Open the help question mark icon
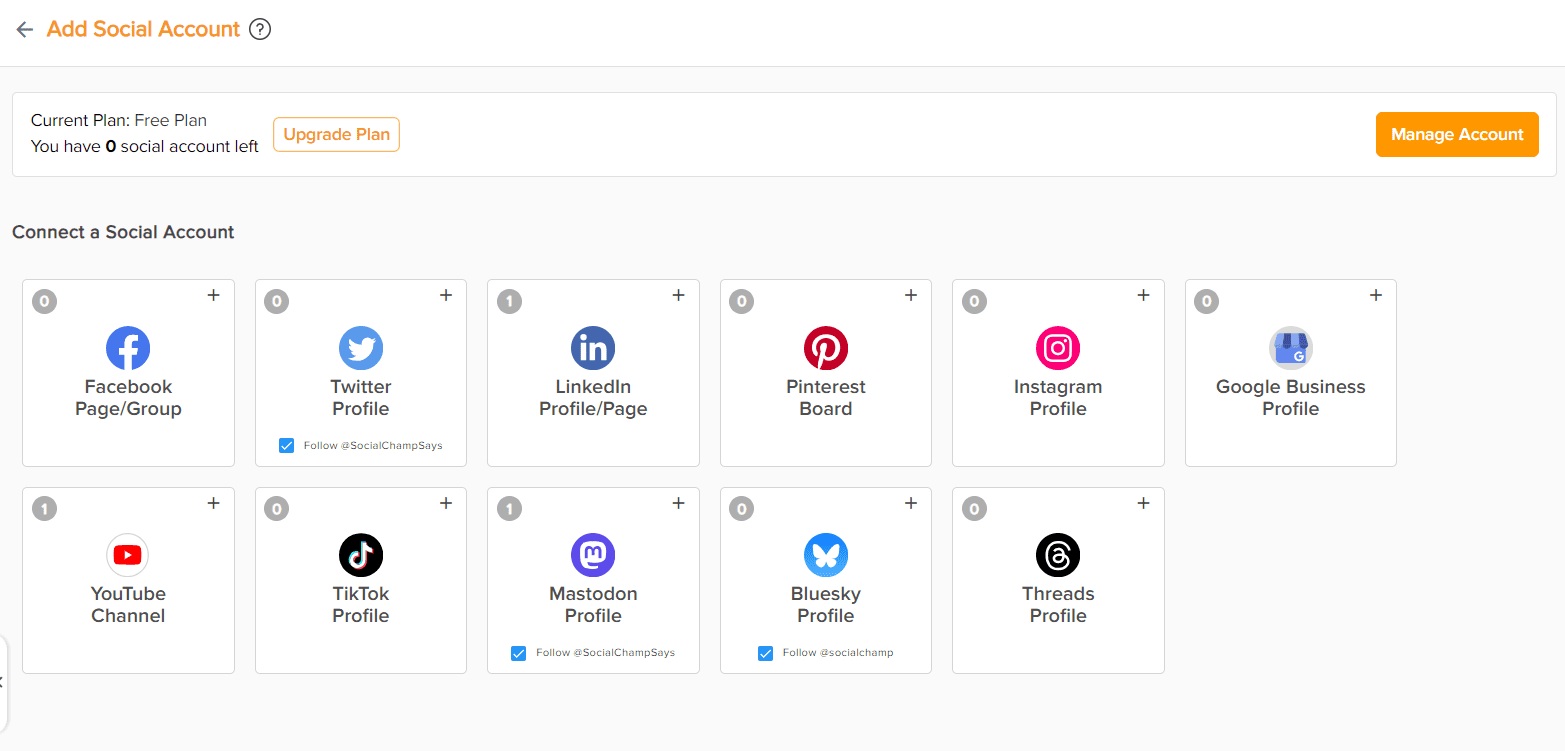 260,30
